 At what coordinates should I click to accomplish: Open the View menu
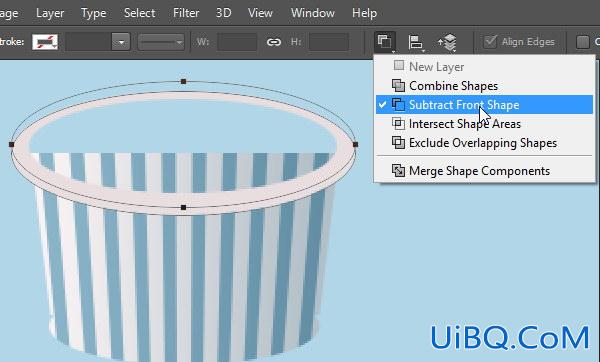point(260,13)
